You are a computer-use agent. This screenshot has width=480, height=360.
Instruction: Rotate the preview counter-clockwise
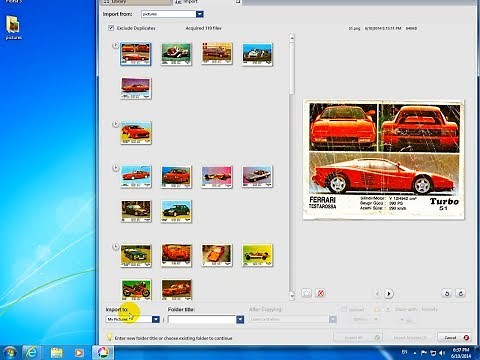[x=447, y=293]
